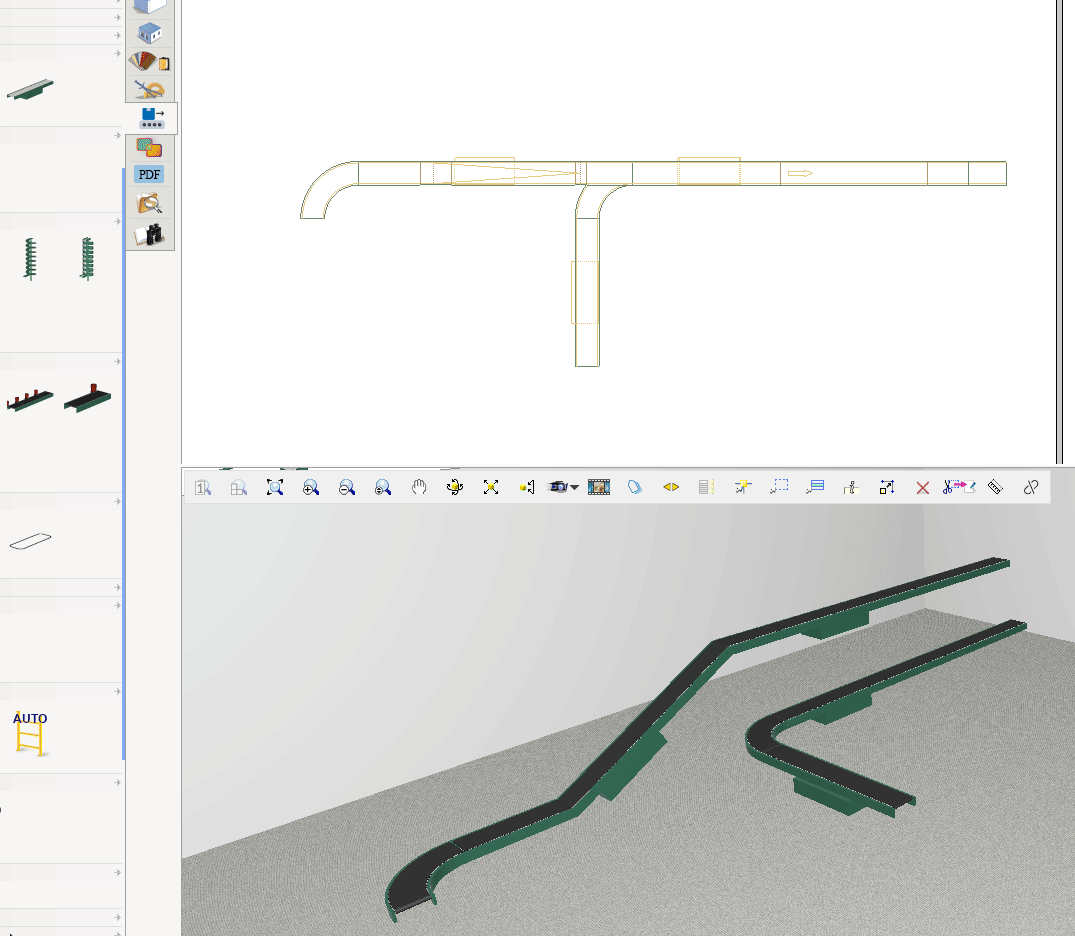
Task: Click the chain link icon
Action: point(1030,488)
